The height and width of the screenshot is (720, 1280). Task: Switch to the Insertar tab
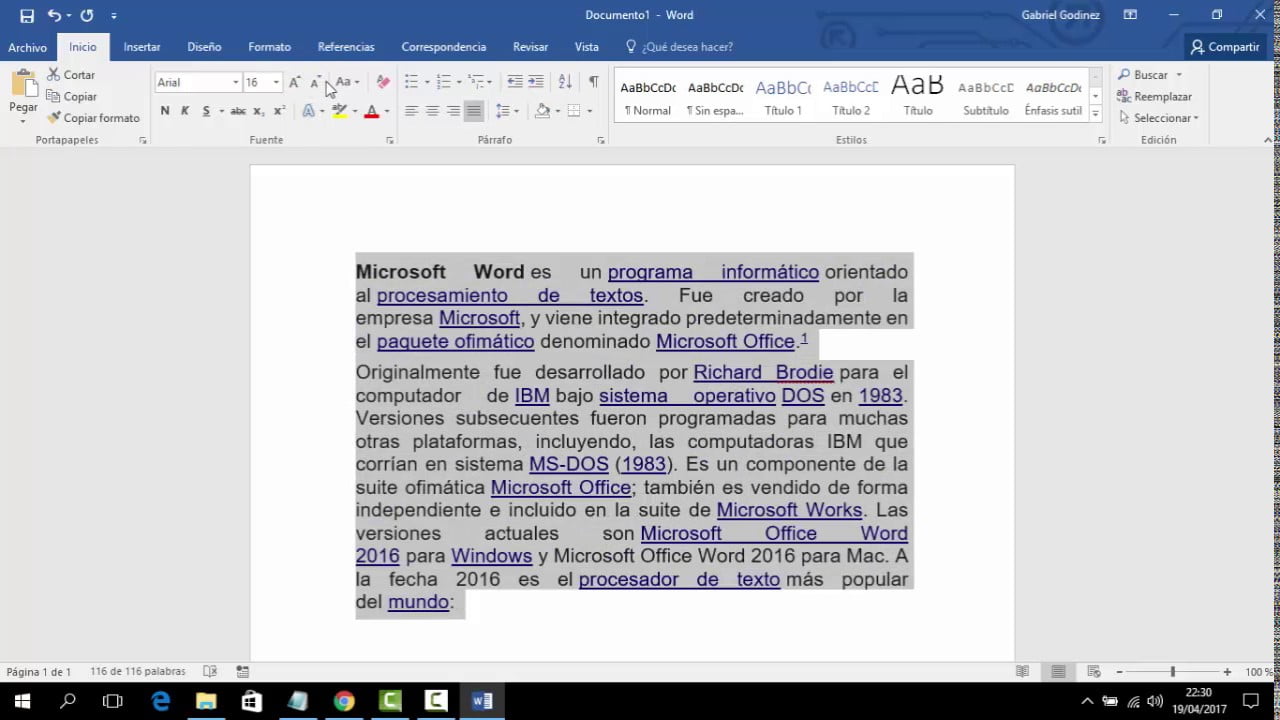click(x=142, y=47)
